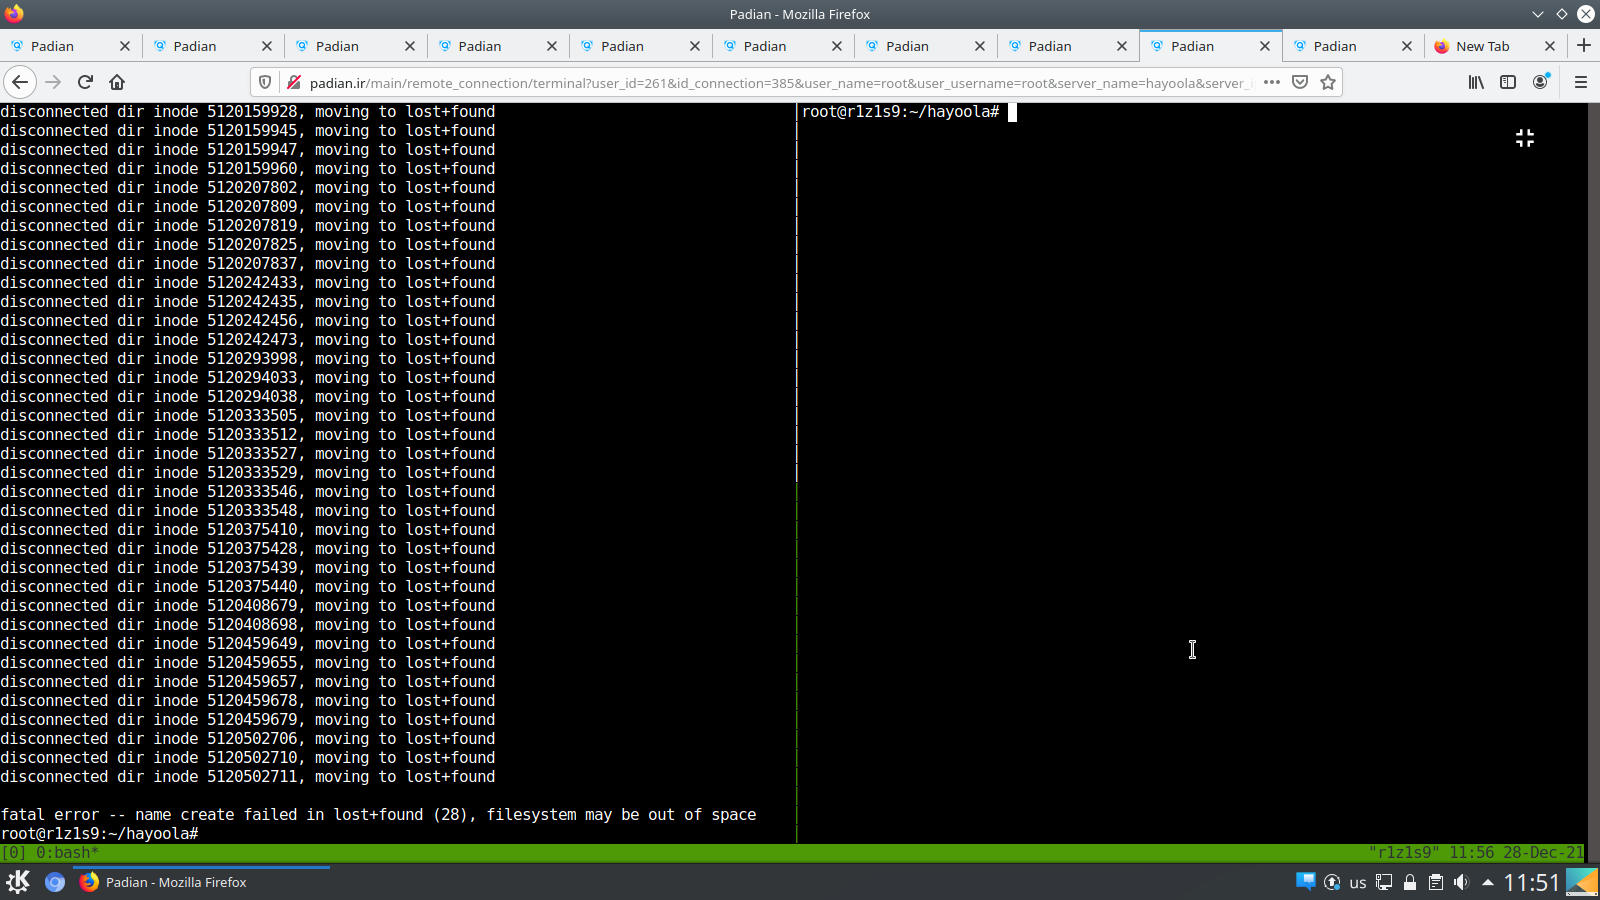Screen dimensions: 1600x900
Task: Select the currently active Padian tab
Action: (1193, 46)
